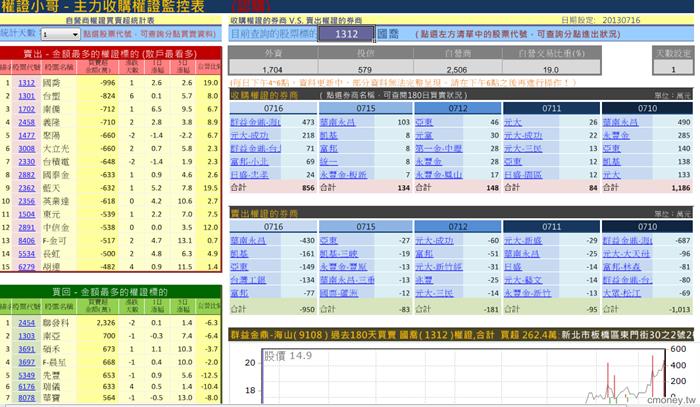This screenshot has height=407, width=700.
Task: Open 0716 buyer broker 富邦-小北 beside 69
Action: point(250,162)
